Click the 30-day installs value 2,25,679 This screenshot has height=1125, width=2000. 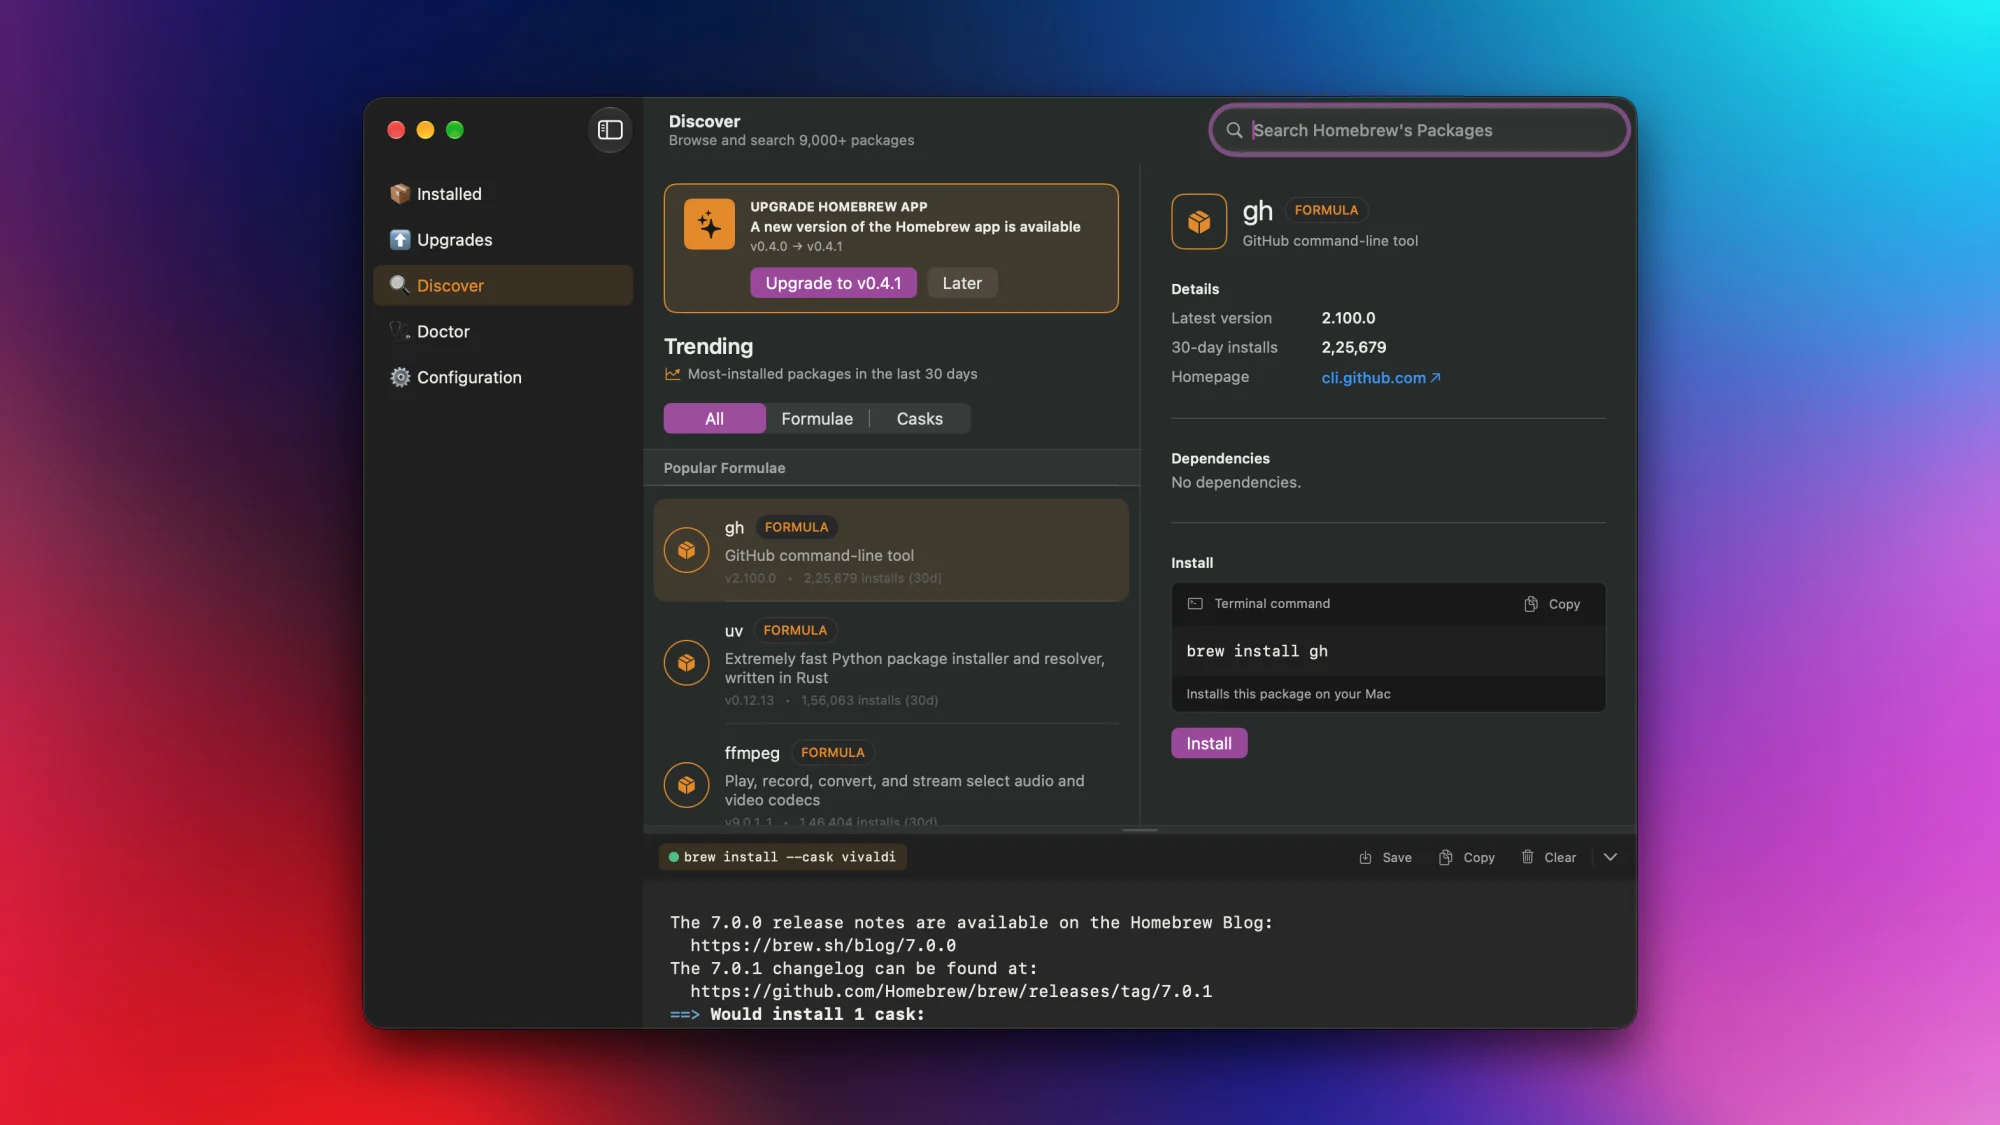pyautogui.click(x=1353, y=347)
